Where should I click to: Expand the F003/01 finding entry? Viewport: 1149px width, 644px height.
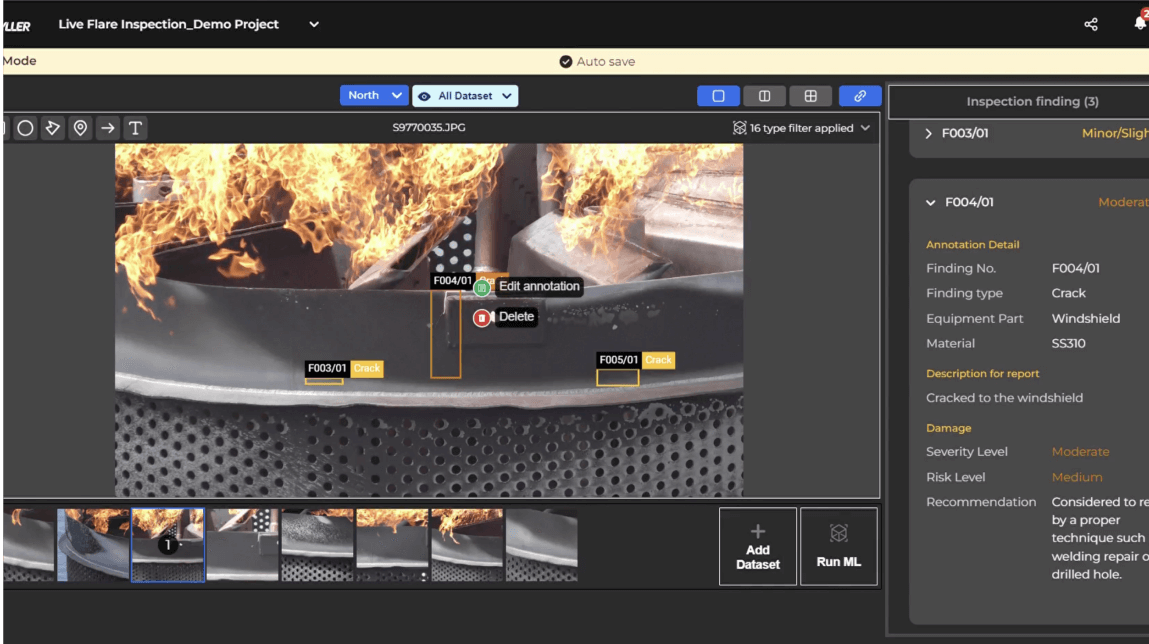click(x=929, y=134)
